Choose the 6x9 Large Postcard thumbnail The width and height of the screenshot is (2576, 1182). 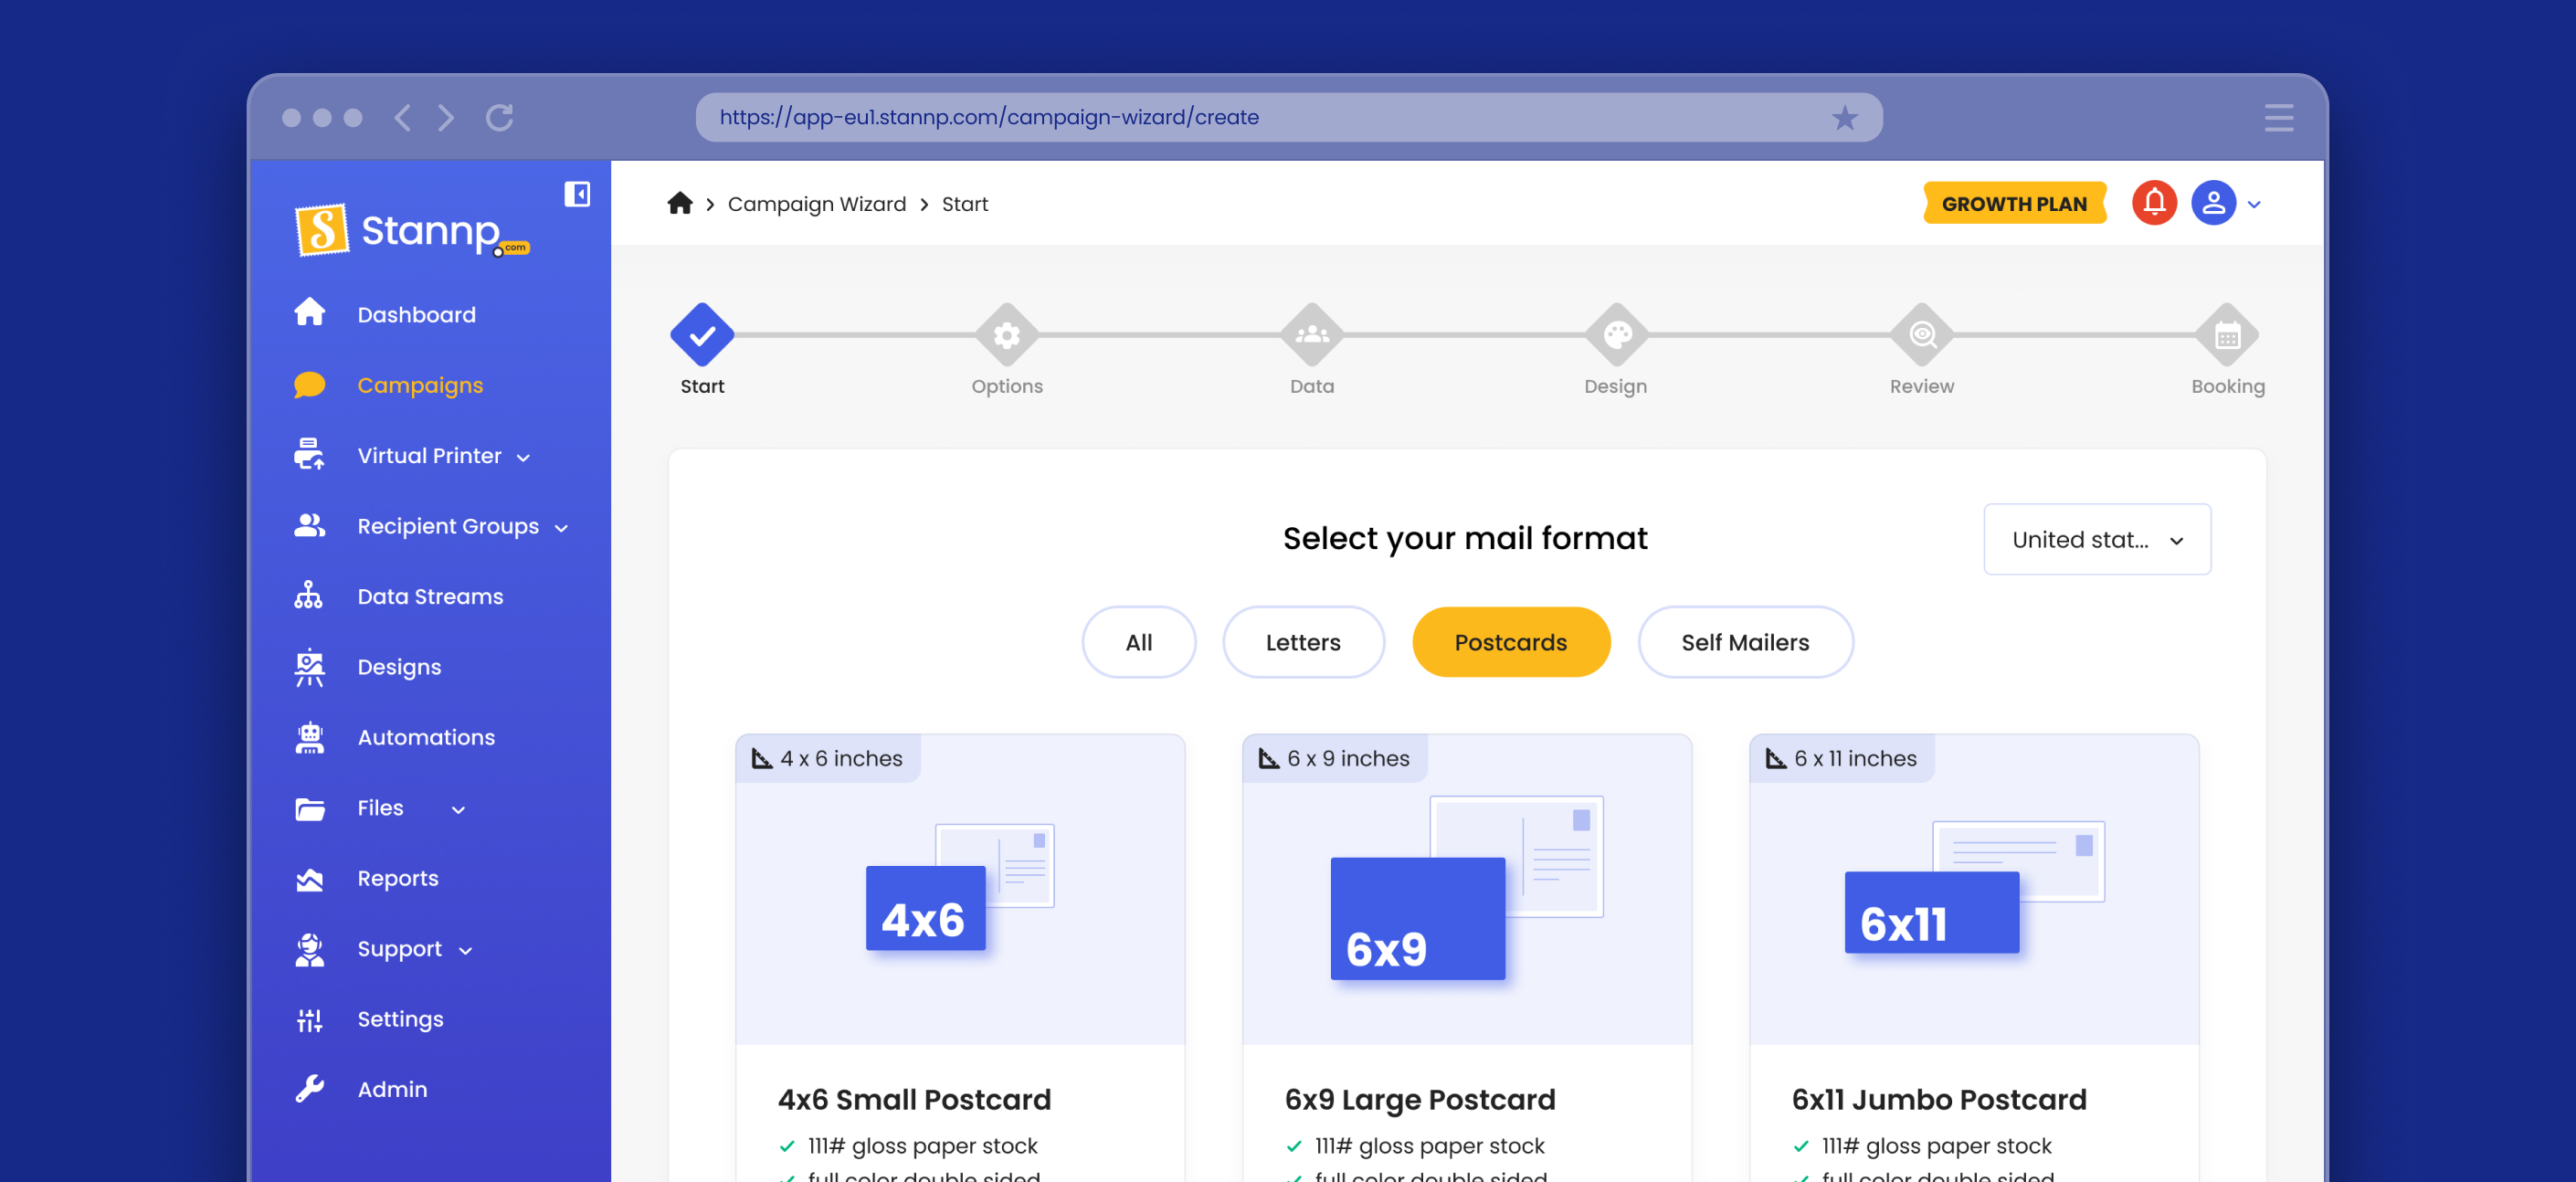[x=1466, y=890]
